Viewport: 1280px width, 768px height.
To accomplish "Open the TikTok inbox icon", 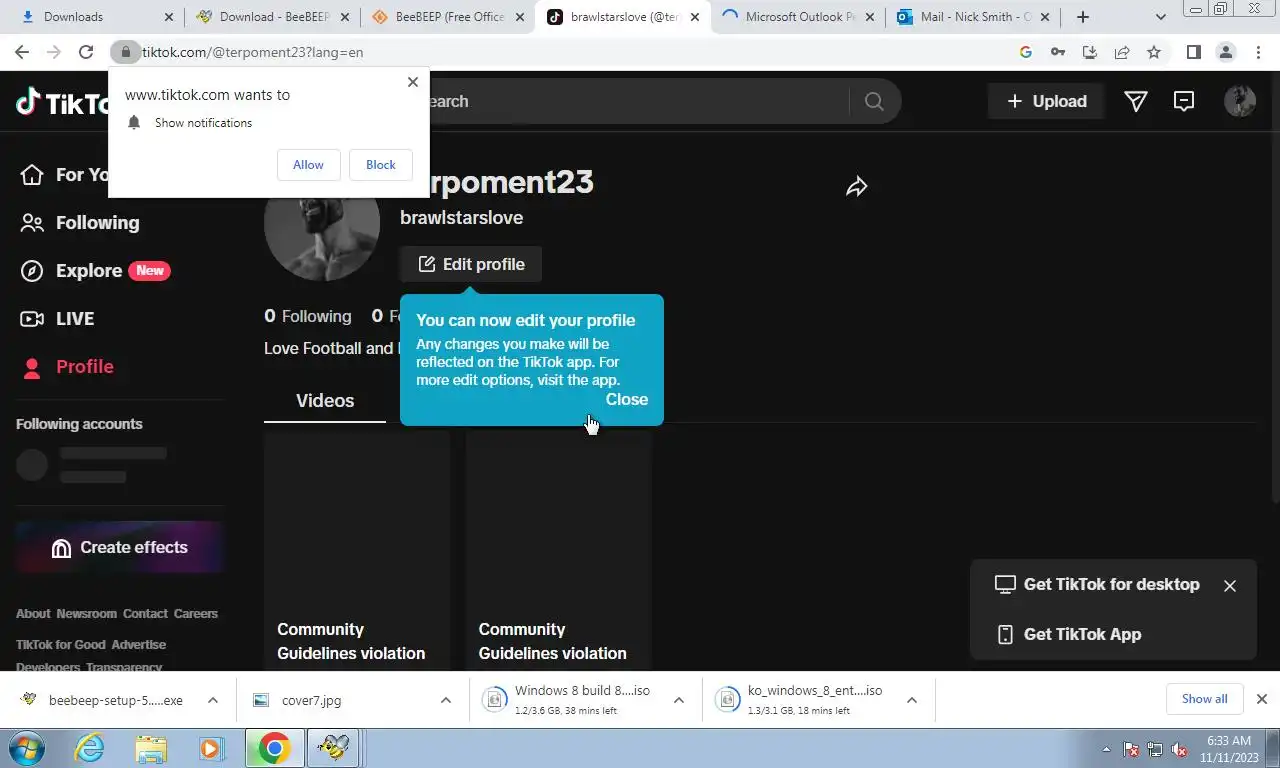I will point(1184,101).
